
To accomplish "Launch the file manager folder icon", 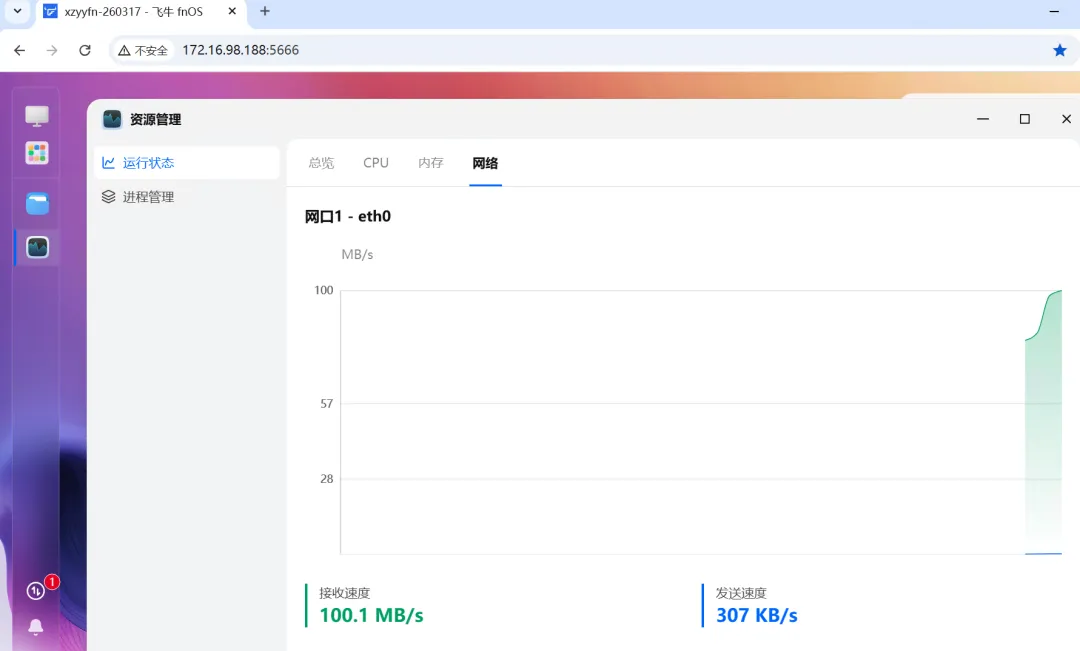I will tap(37, 203).
